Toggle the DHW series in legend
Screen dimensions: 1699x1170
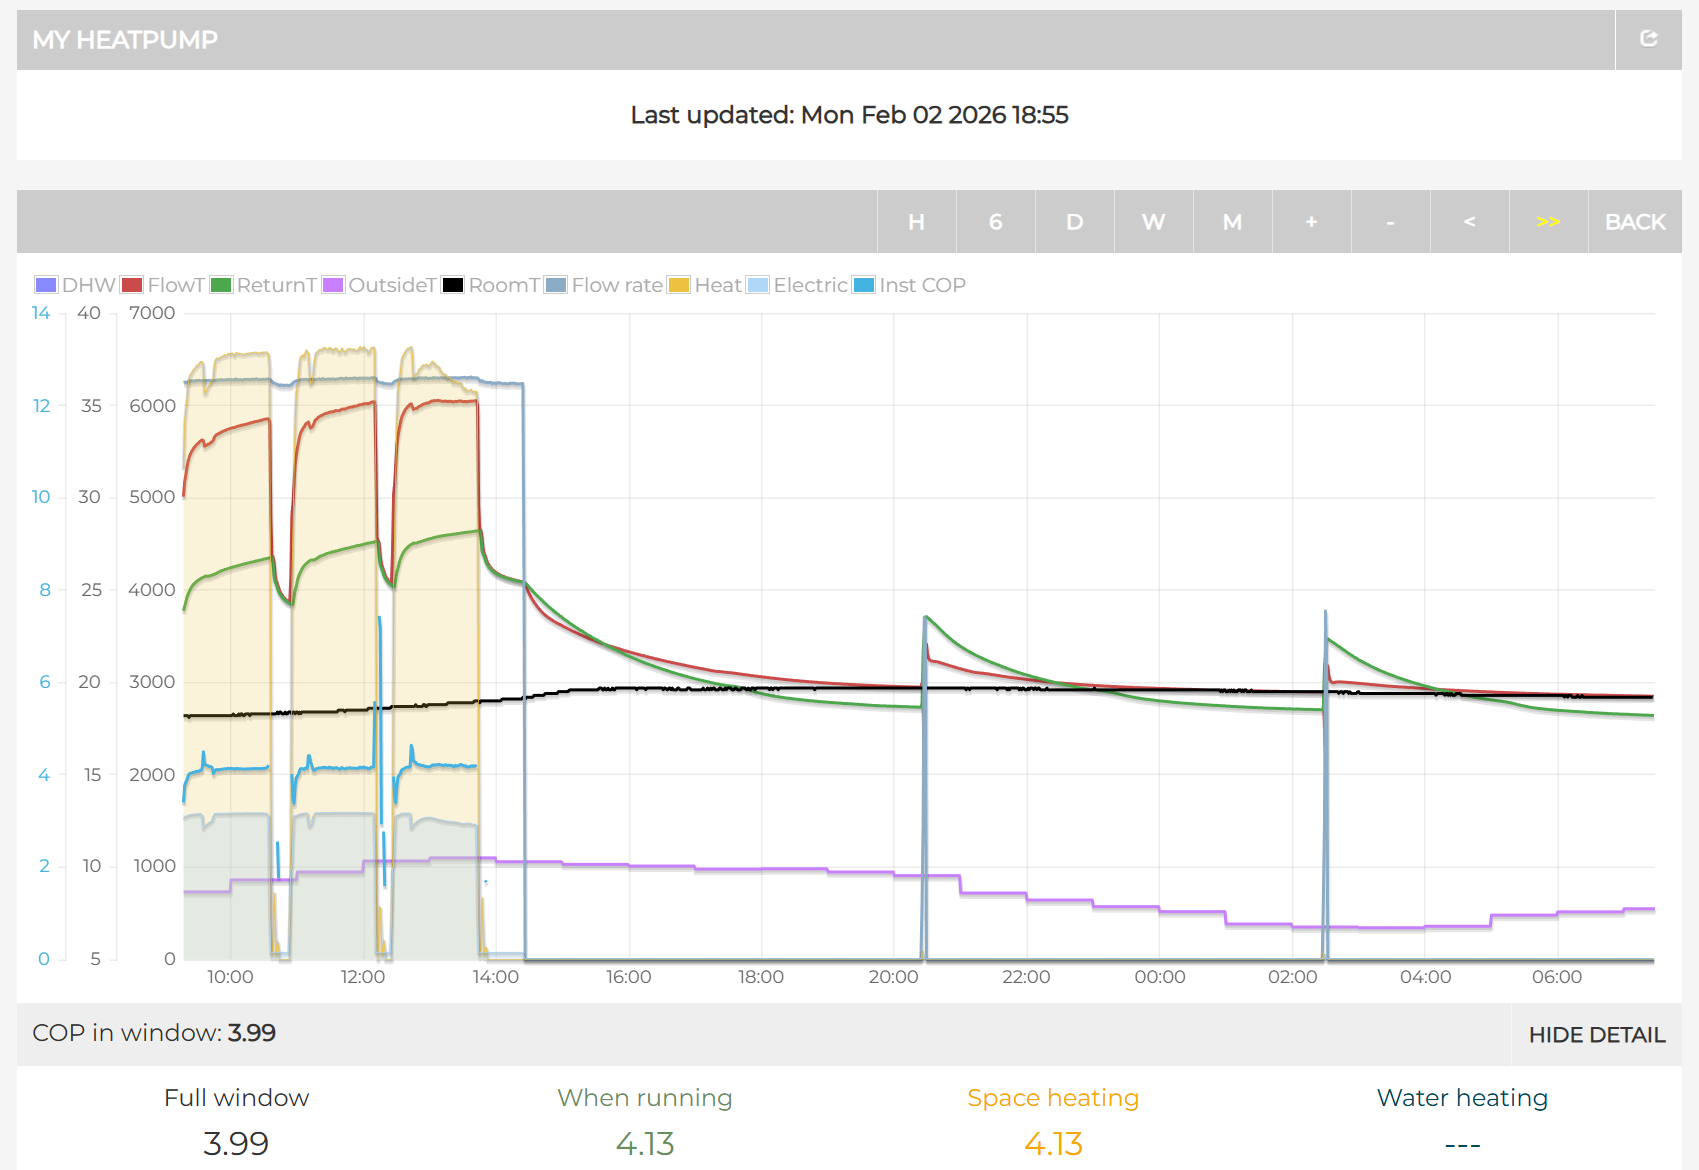[76, 285]
